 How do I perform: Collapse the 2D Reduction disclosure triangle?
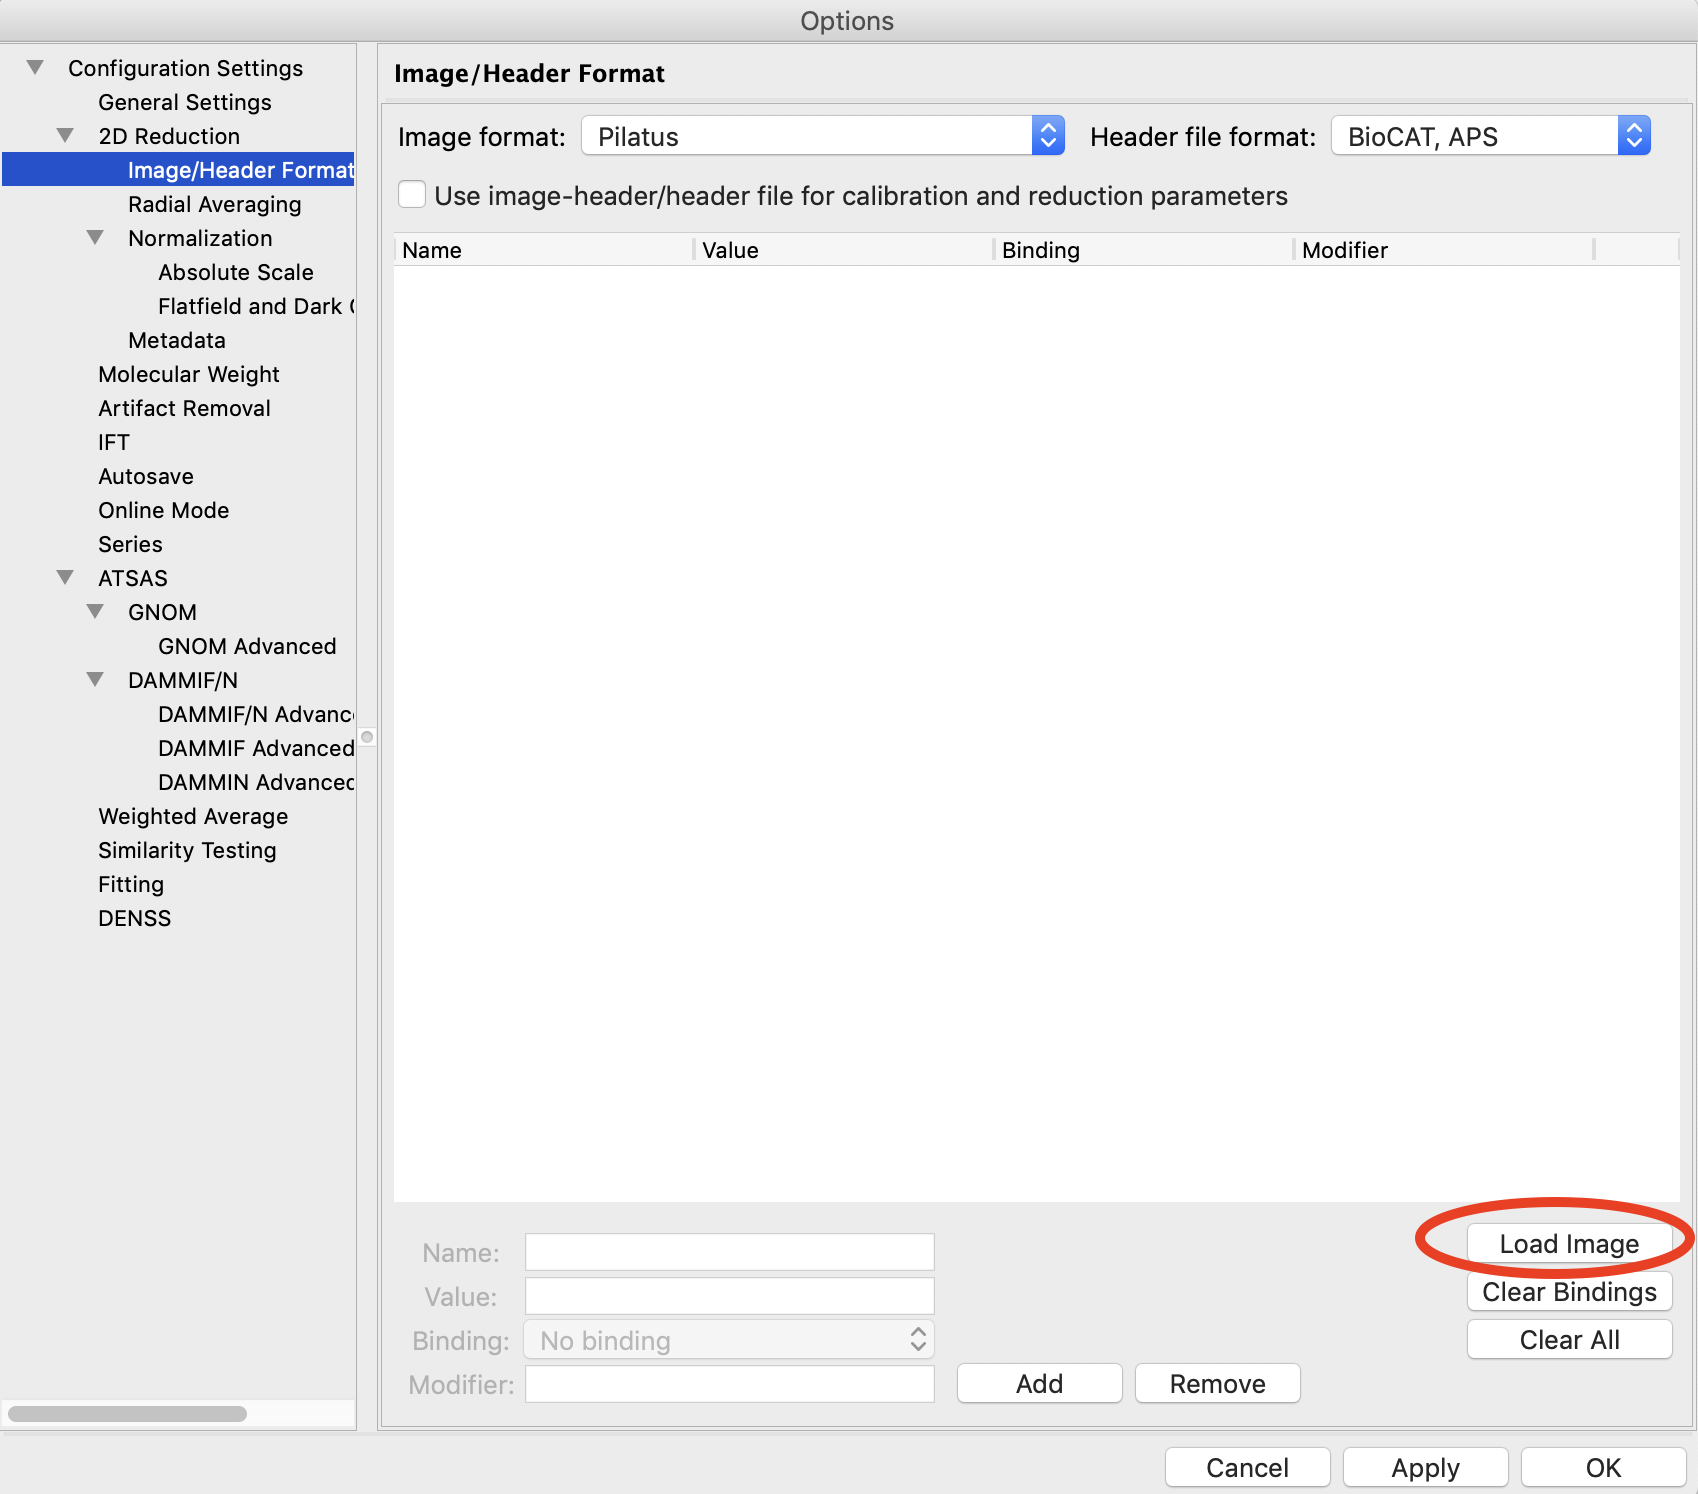point(65,136)
